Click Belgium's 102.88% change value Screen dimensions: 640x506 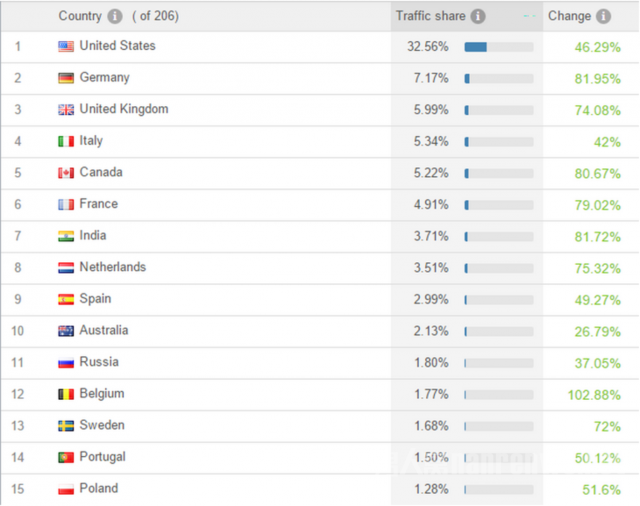coord(594,395)
